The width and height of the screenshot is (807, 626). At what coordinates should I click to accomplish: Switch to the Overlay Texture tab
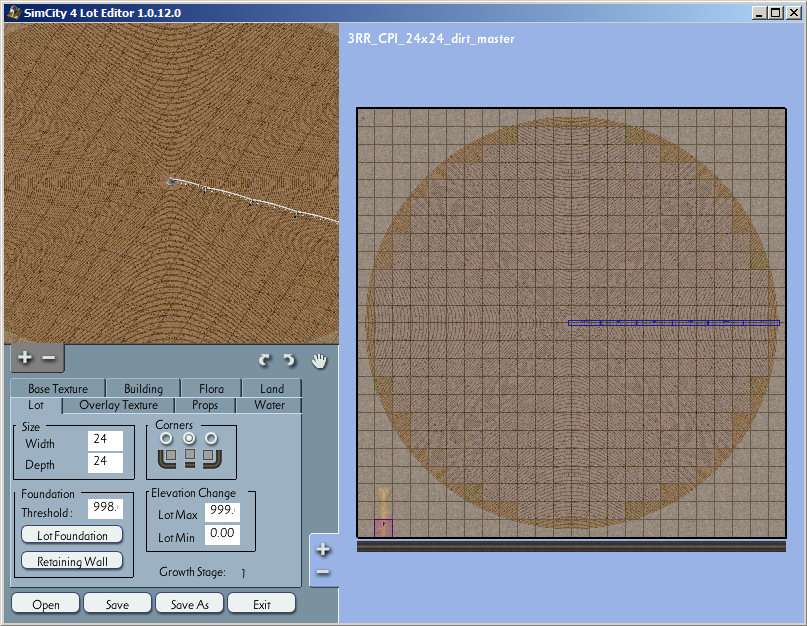(118, 405)
